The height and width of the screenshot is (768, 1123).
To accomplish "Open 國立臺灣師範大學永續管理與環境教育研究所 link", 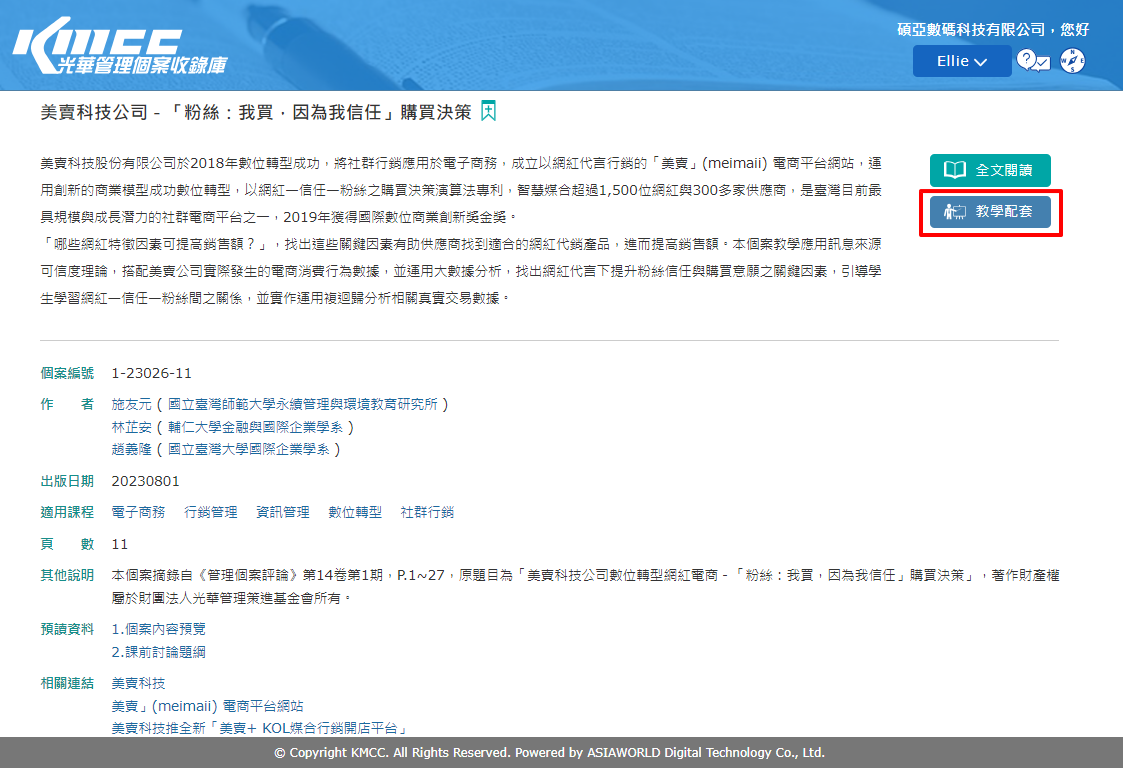I will click(302, 404).
